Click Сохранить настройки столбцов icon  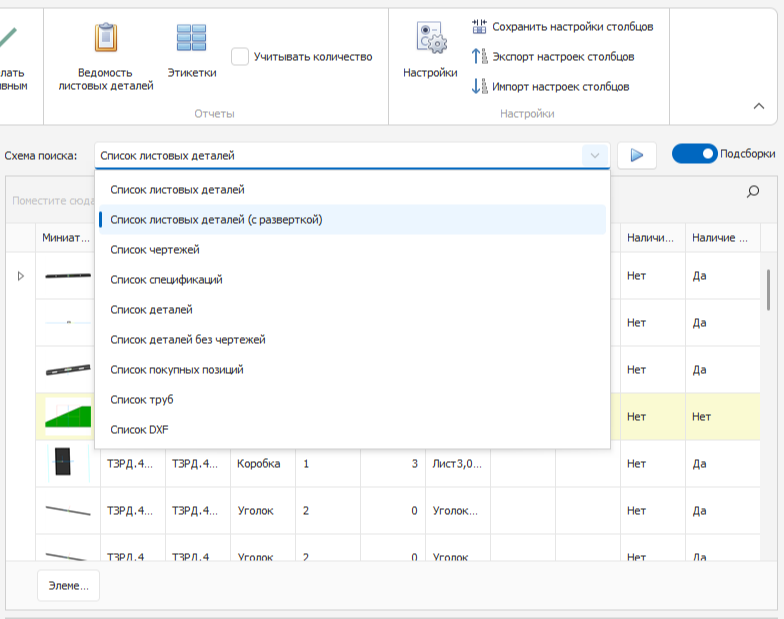tap(478, 26)
